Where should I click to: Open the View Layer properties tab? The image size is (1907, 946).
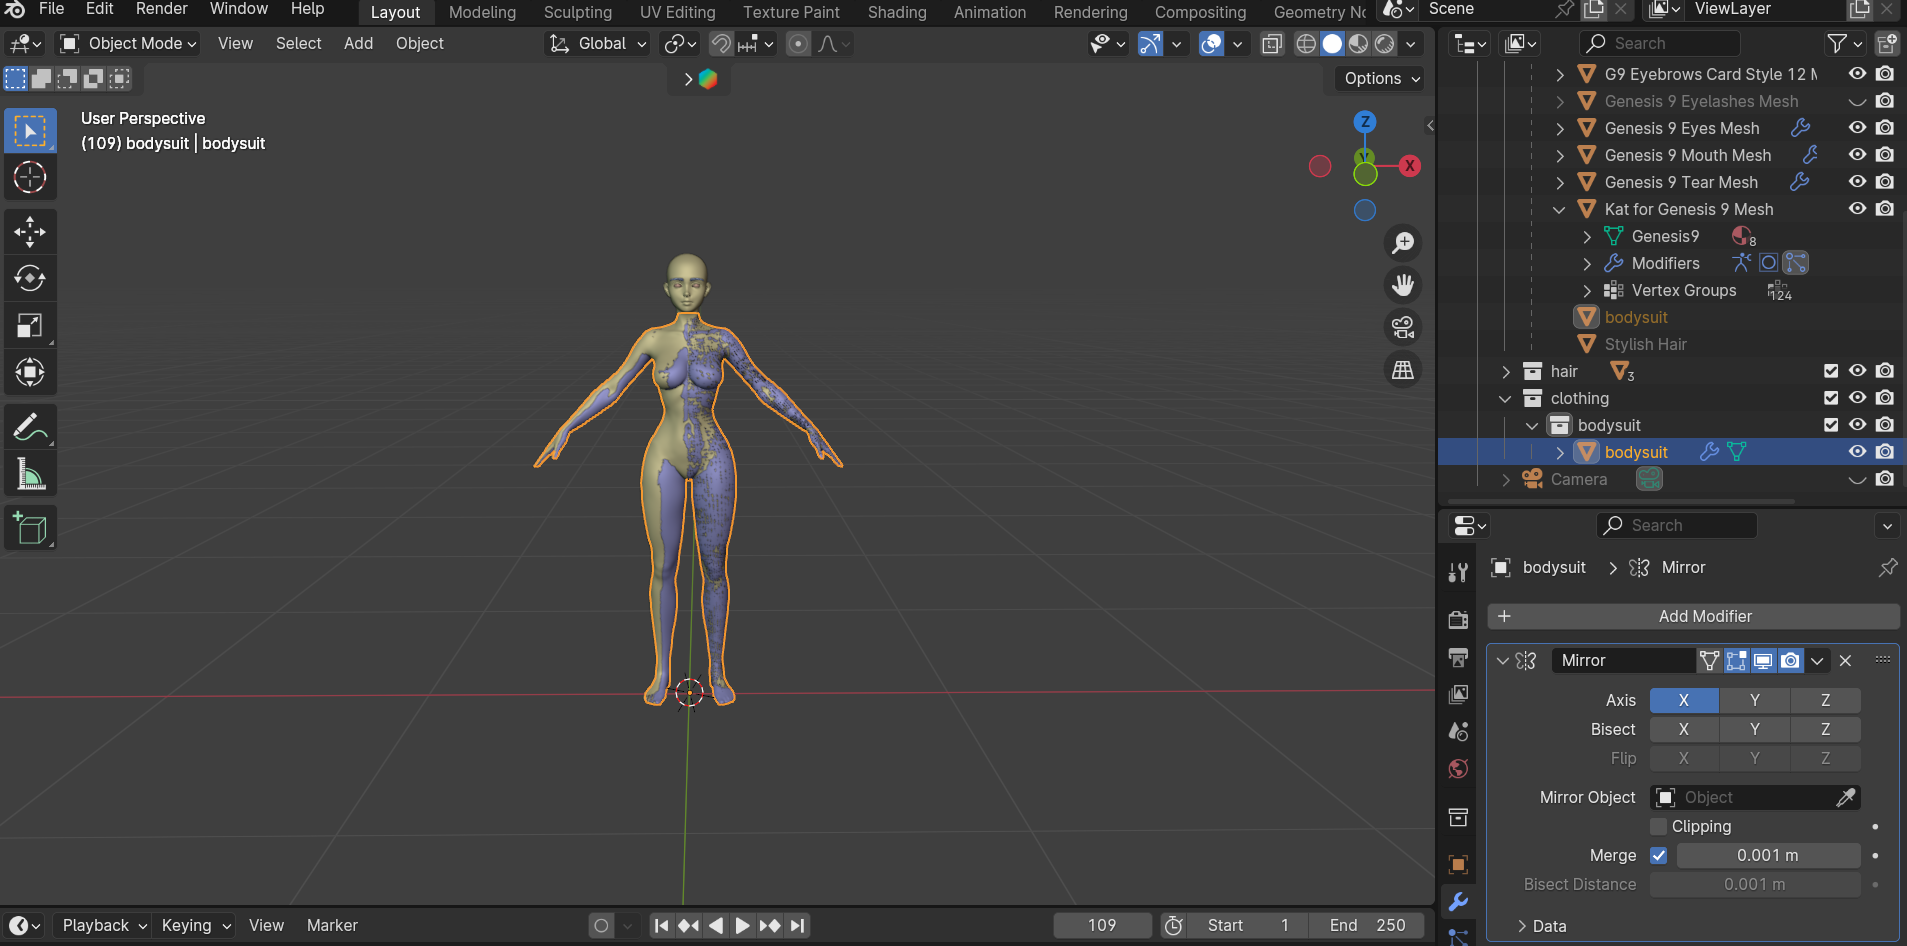[x=1458, y=694]
